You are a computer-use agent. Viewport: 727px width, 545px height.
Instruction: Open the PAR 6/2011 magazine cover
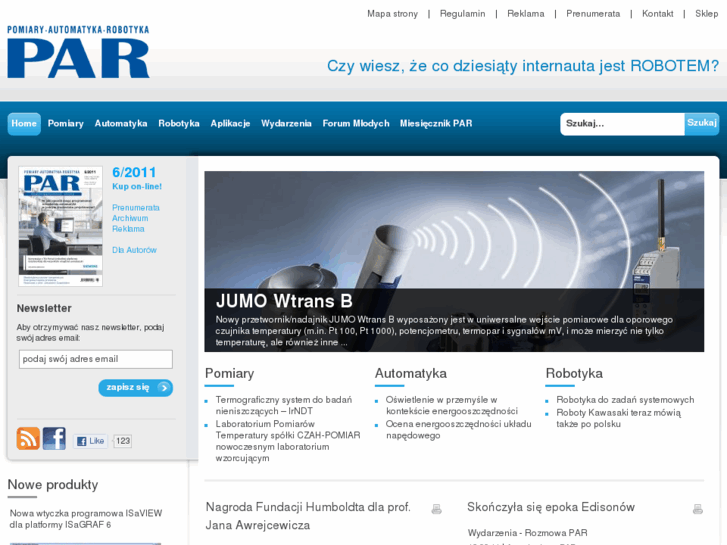(61, 226)
